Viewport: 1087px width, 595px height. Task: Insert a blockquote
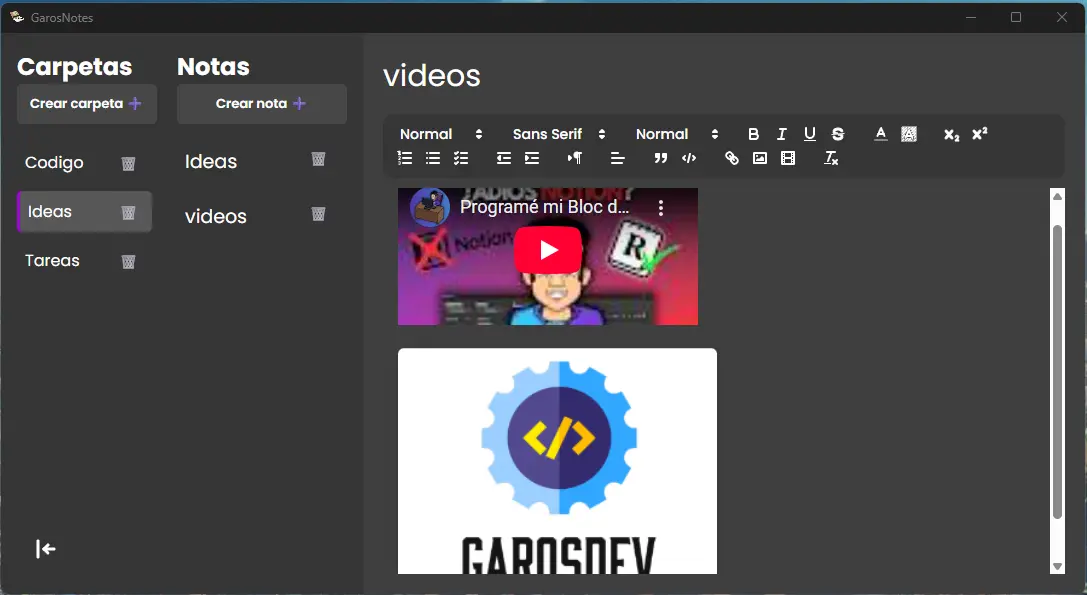pyautogui.click(x=661, y=158)
